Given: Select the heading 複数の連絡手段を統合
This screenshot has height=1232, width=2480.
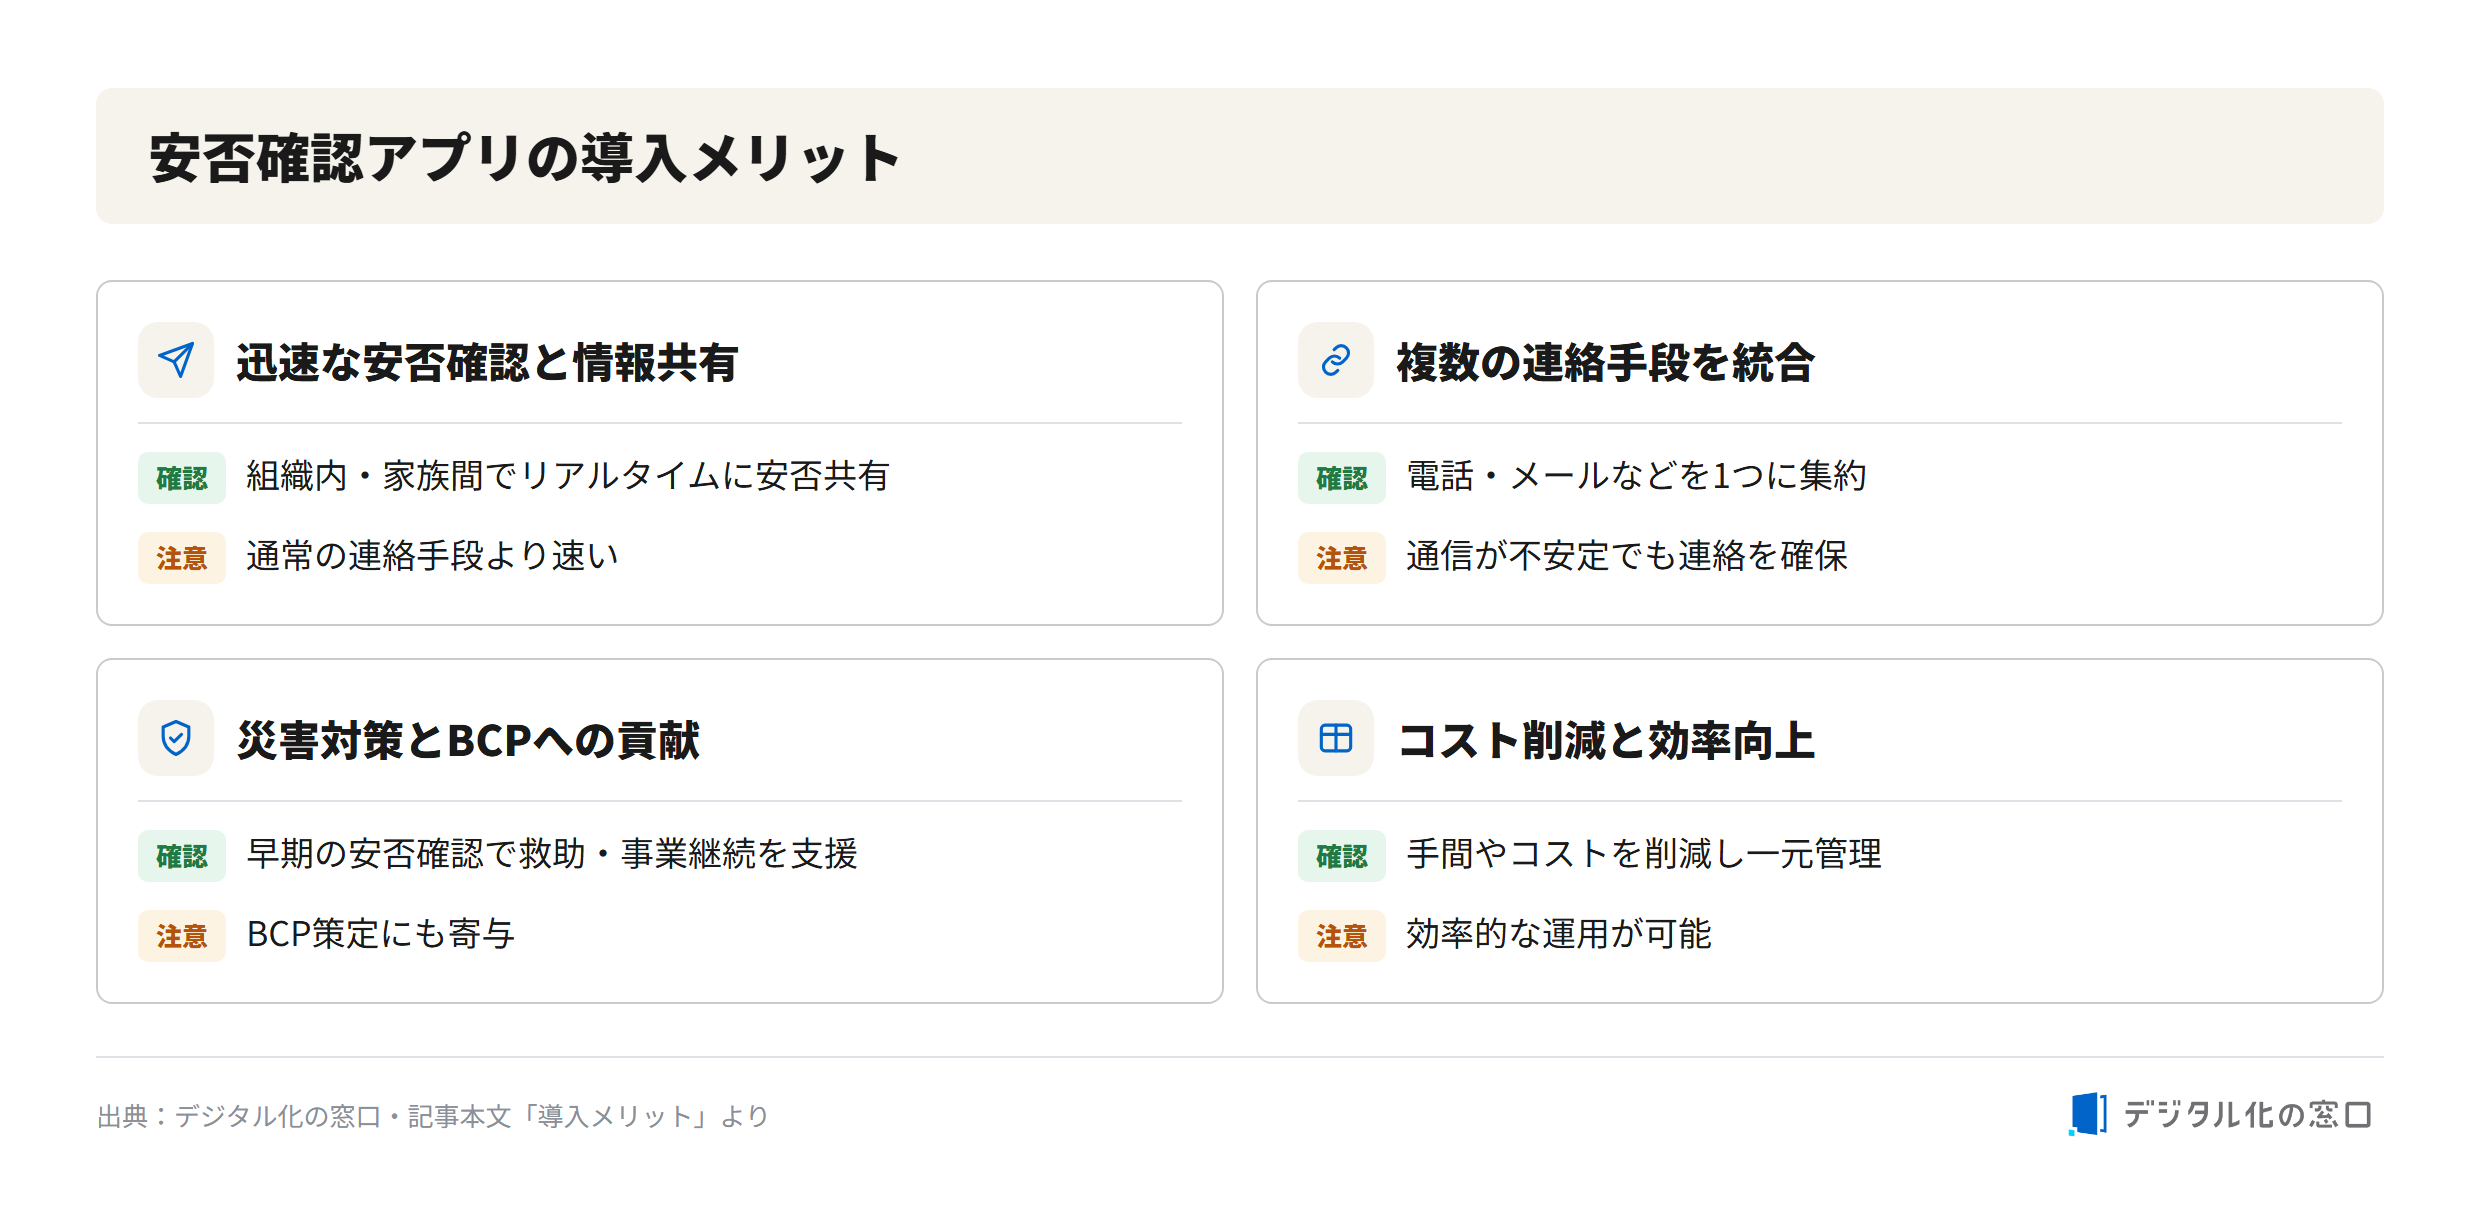Looking at the screenshot, I should click(x=1605, y=362).
